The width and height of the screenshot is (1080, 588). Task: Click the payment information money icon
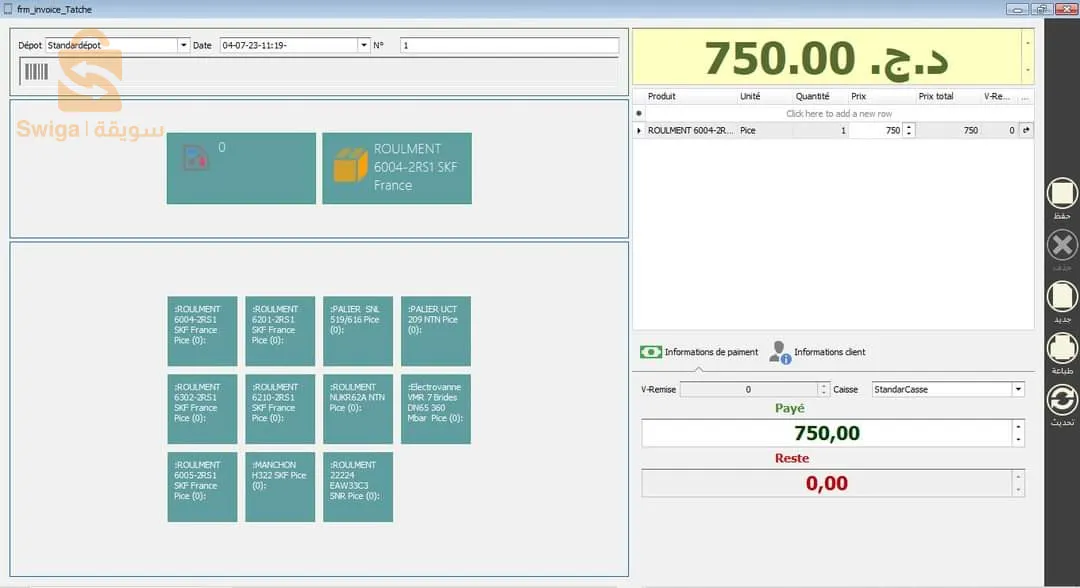pyautogui.click(x=650, y=352)
